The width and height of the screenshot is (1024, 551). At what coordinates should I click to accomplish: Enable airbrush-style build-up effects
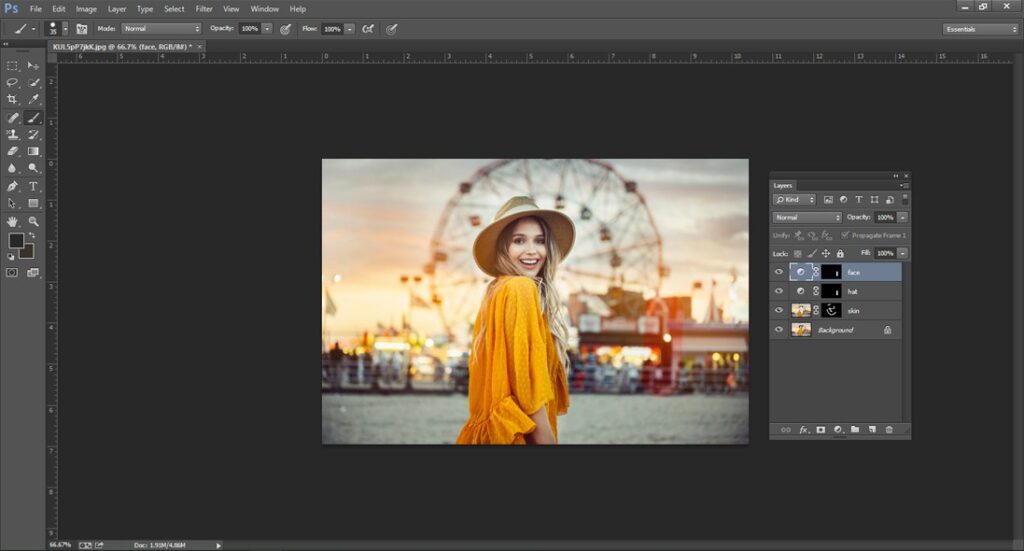click(368, 29)
